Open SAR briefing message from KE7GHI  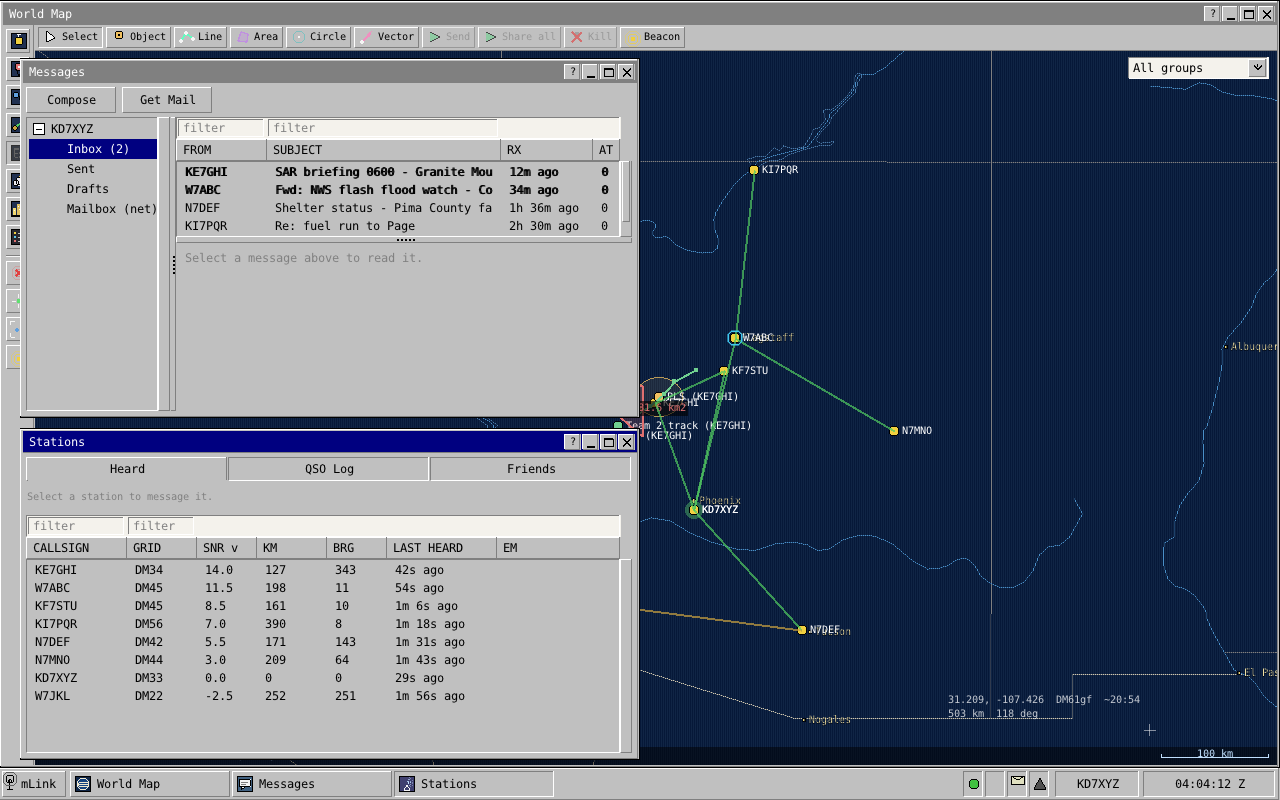pos(398,172)
